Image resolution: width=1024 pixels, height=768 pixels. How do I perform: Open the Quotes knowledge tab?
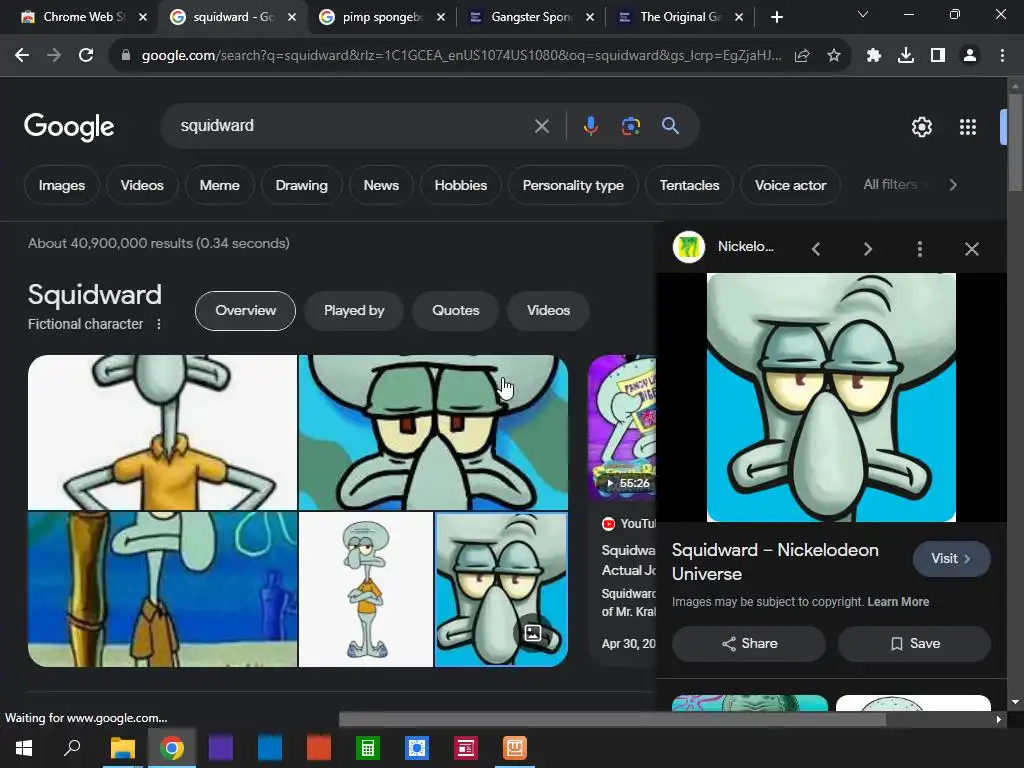(455, 311)
